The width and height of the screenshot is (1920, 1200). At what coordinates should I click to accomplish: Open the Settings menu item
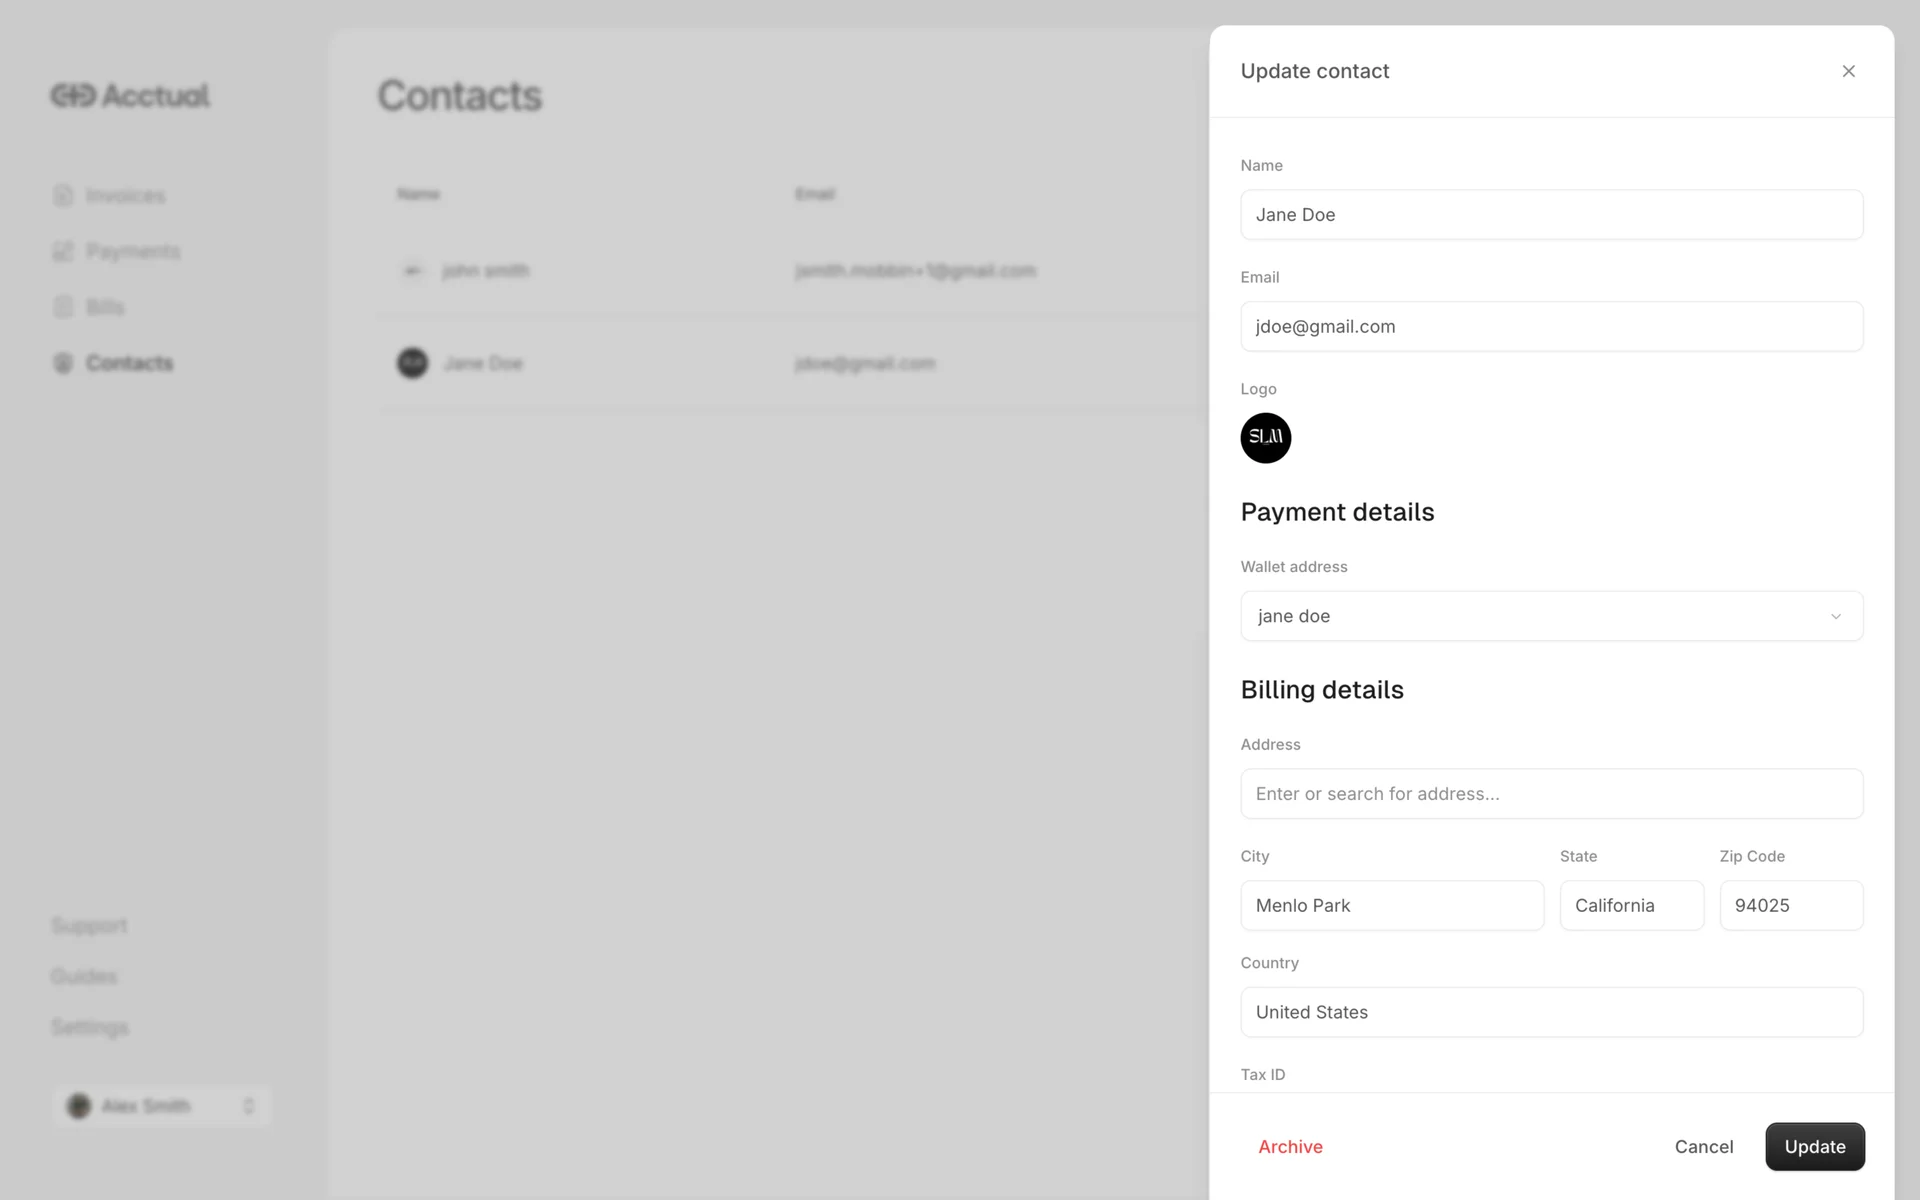tap(90, 1027)
